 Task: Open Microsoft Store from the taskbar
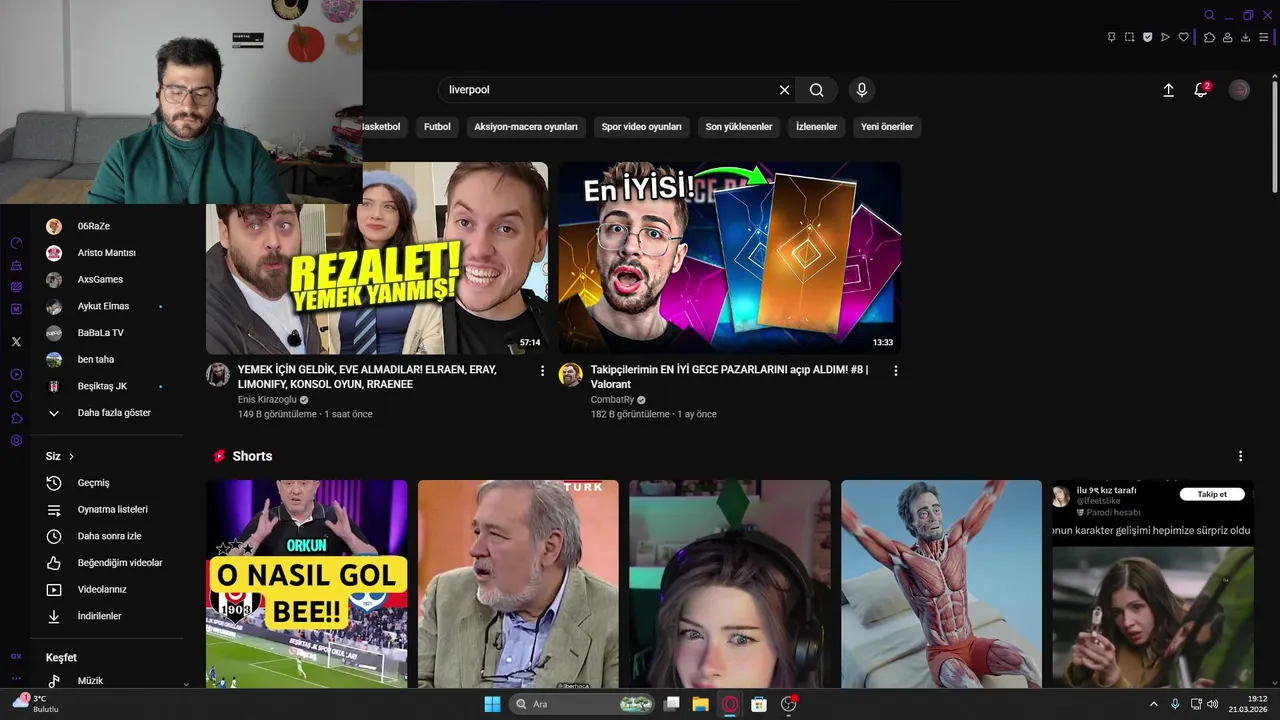tap(759, 704)
